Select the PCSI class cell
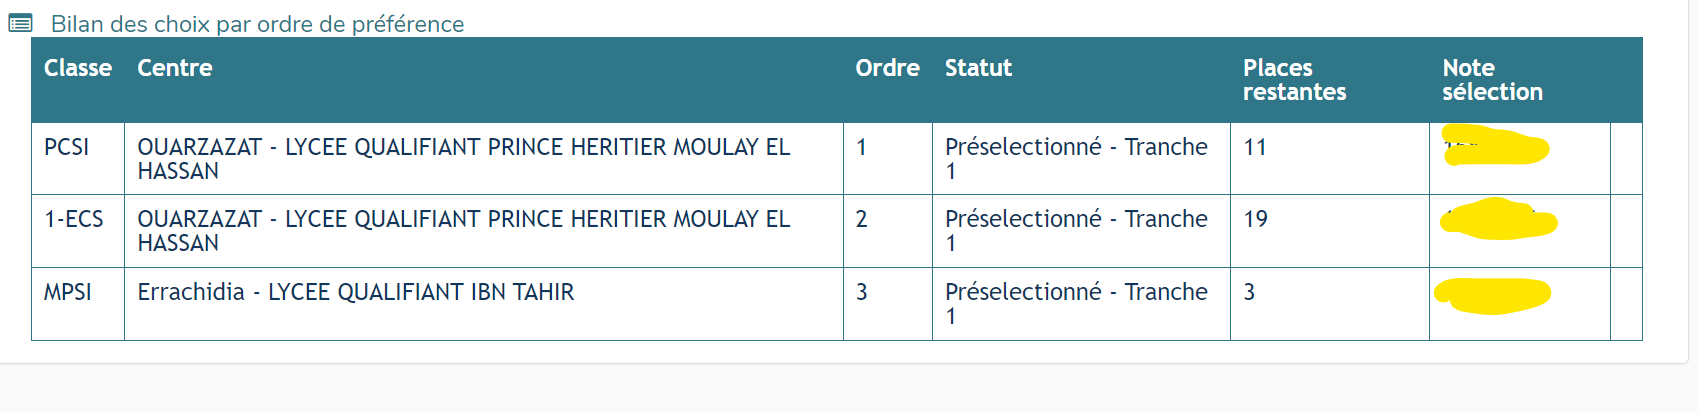This screenshot has height=412, width=1698. coord(67,147)
